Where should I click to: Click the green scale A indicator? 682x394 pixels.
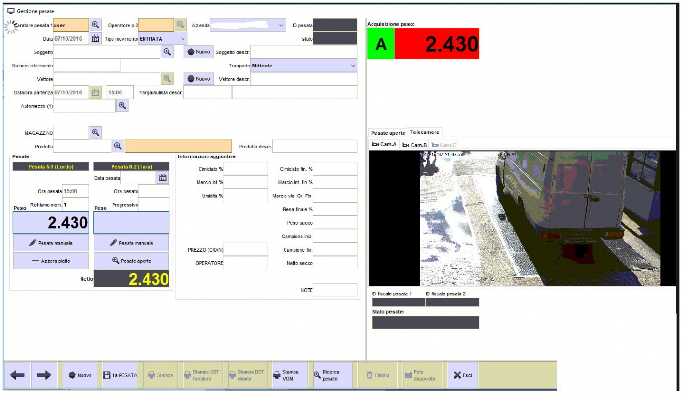pyautogui.click(x=381, y=43)
